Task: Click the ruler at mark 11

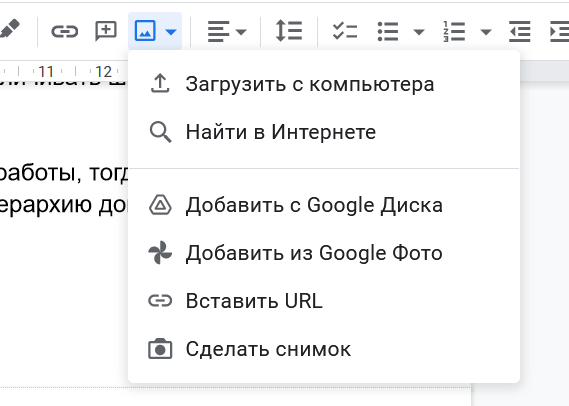Action: pos(46,72)
